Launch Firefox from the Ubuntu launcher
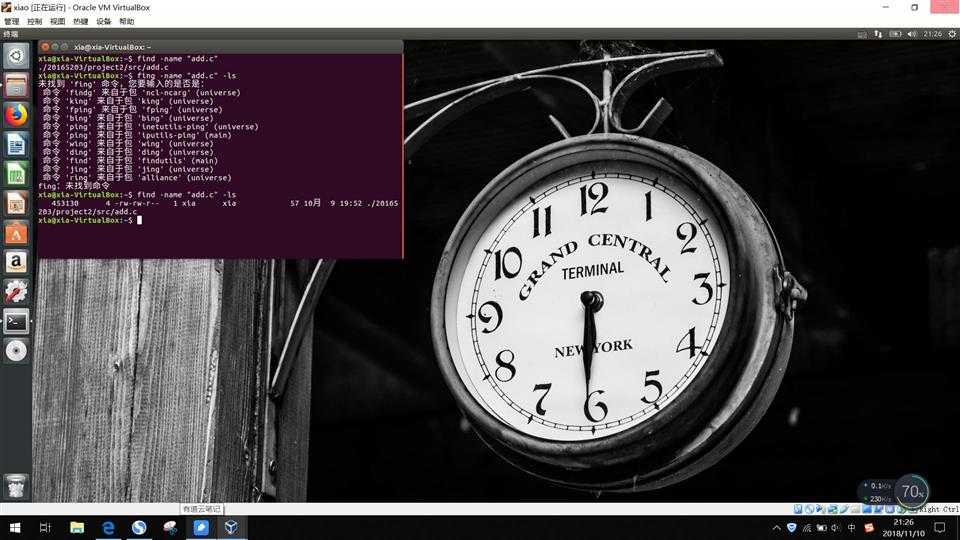 pos(16,114)
